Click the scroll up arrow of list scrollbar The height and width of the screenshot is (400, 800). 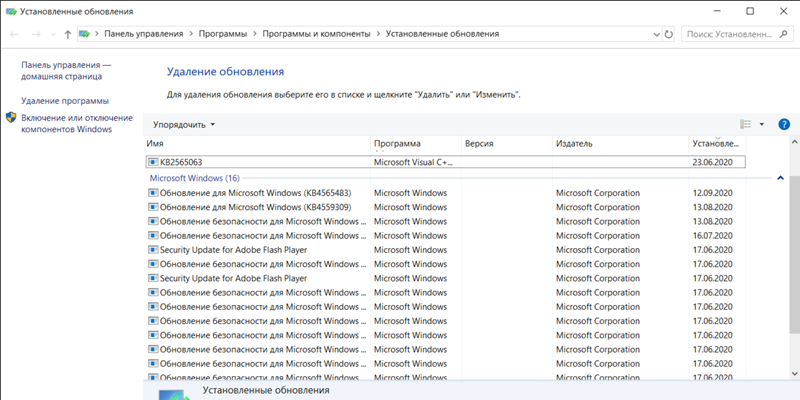(x=794, y=141)
